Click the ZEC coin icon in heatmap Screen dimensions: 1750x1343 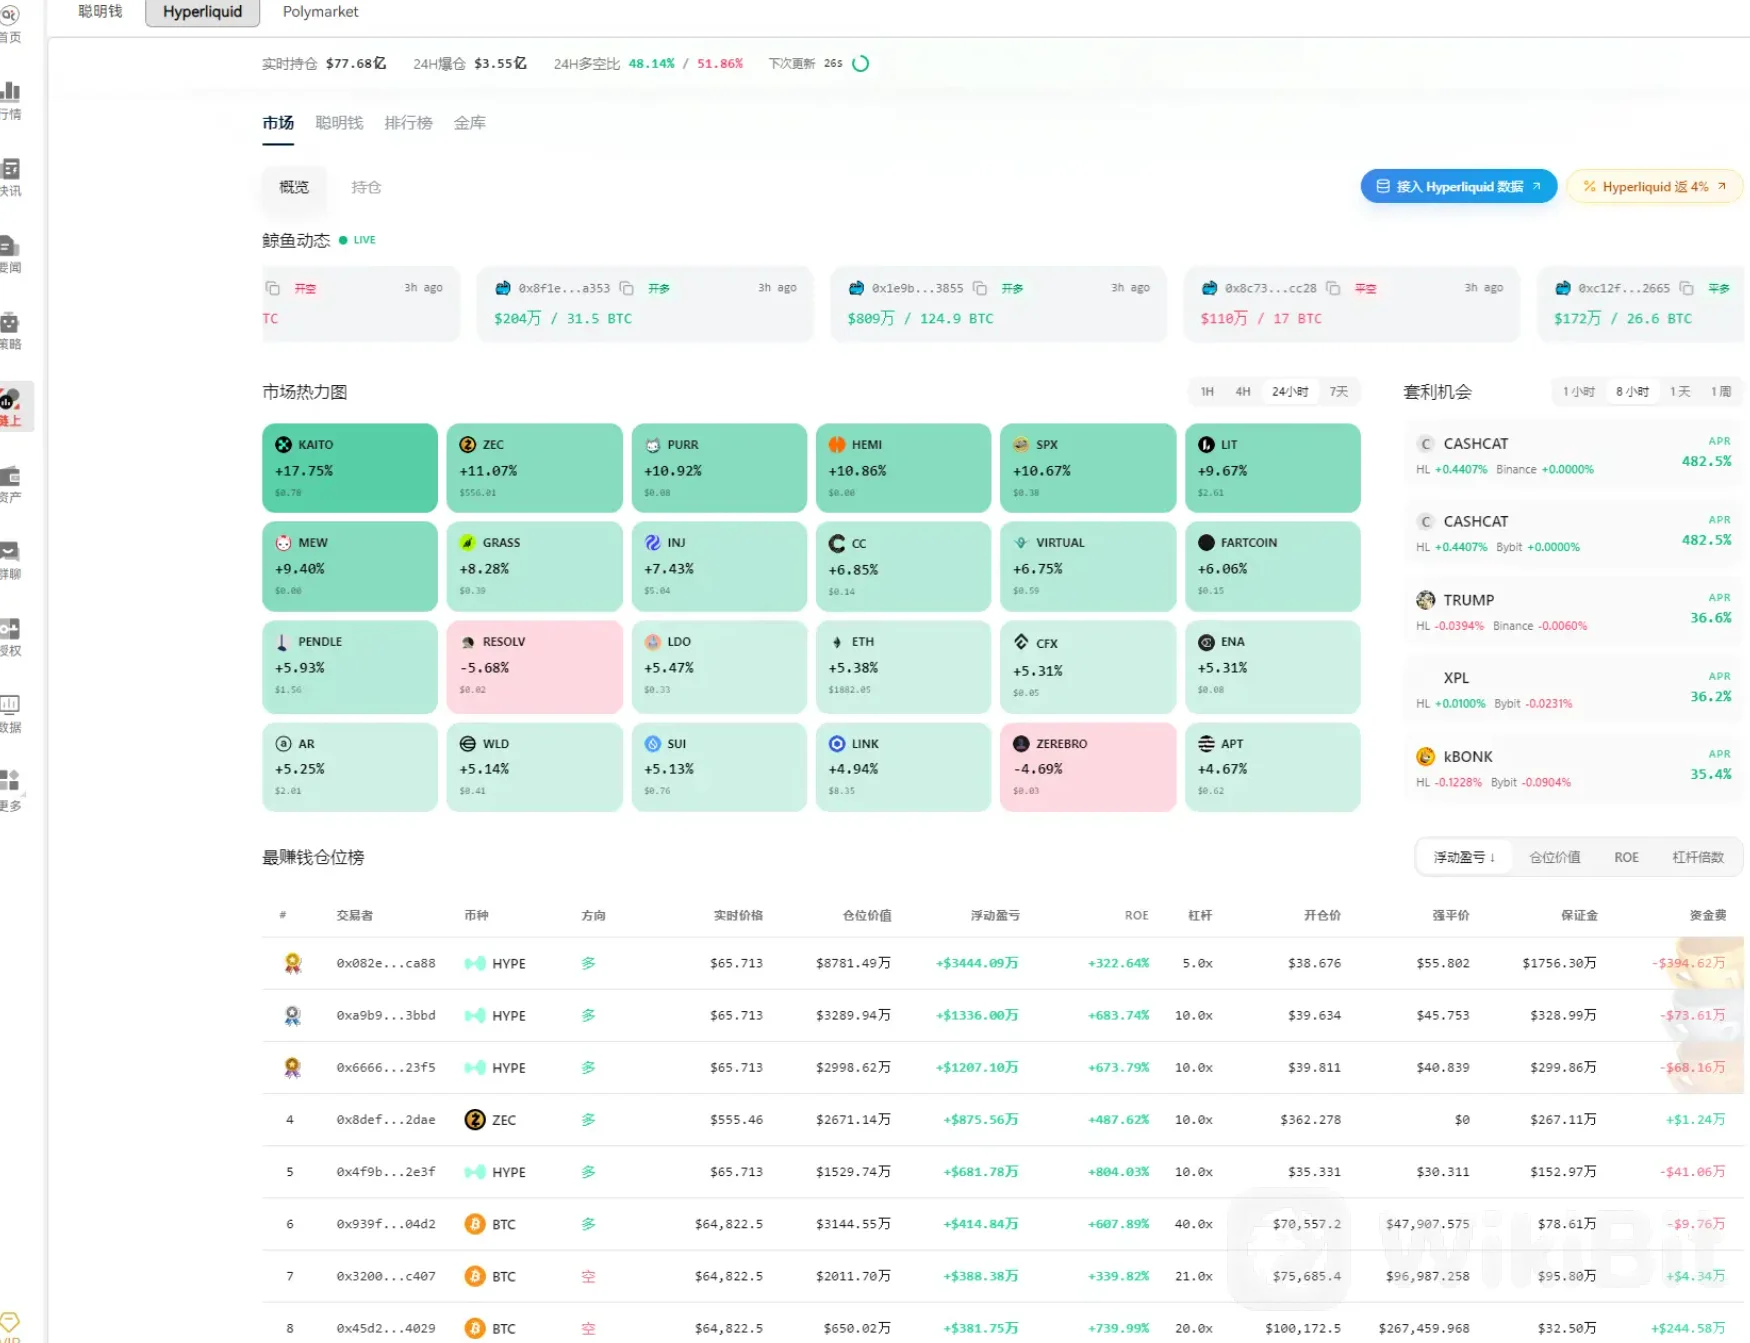[x=467, y=444]
